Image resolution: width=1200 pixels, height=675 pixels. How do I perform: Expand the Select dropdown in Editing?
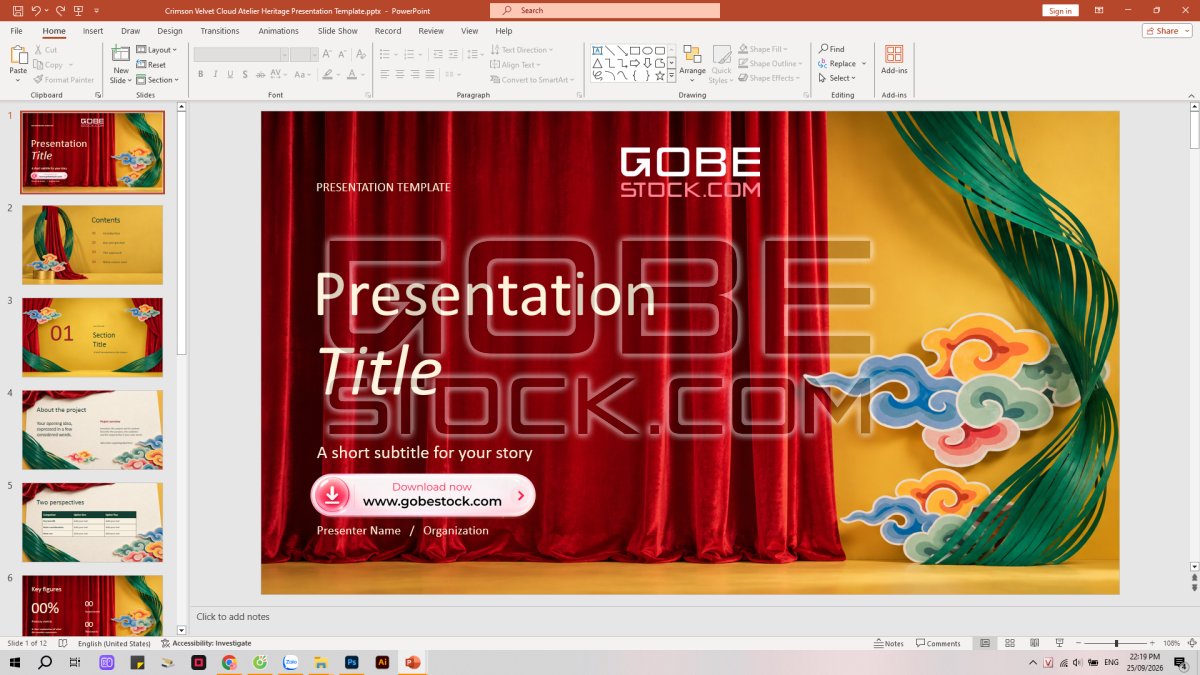[836, 78]
